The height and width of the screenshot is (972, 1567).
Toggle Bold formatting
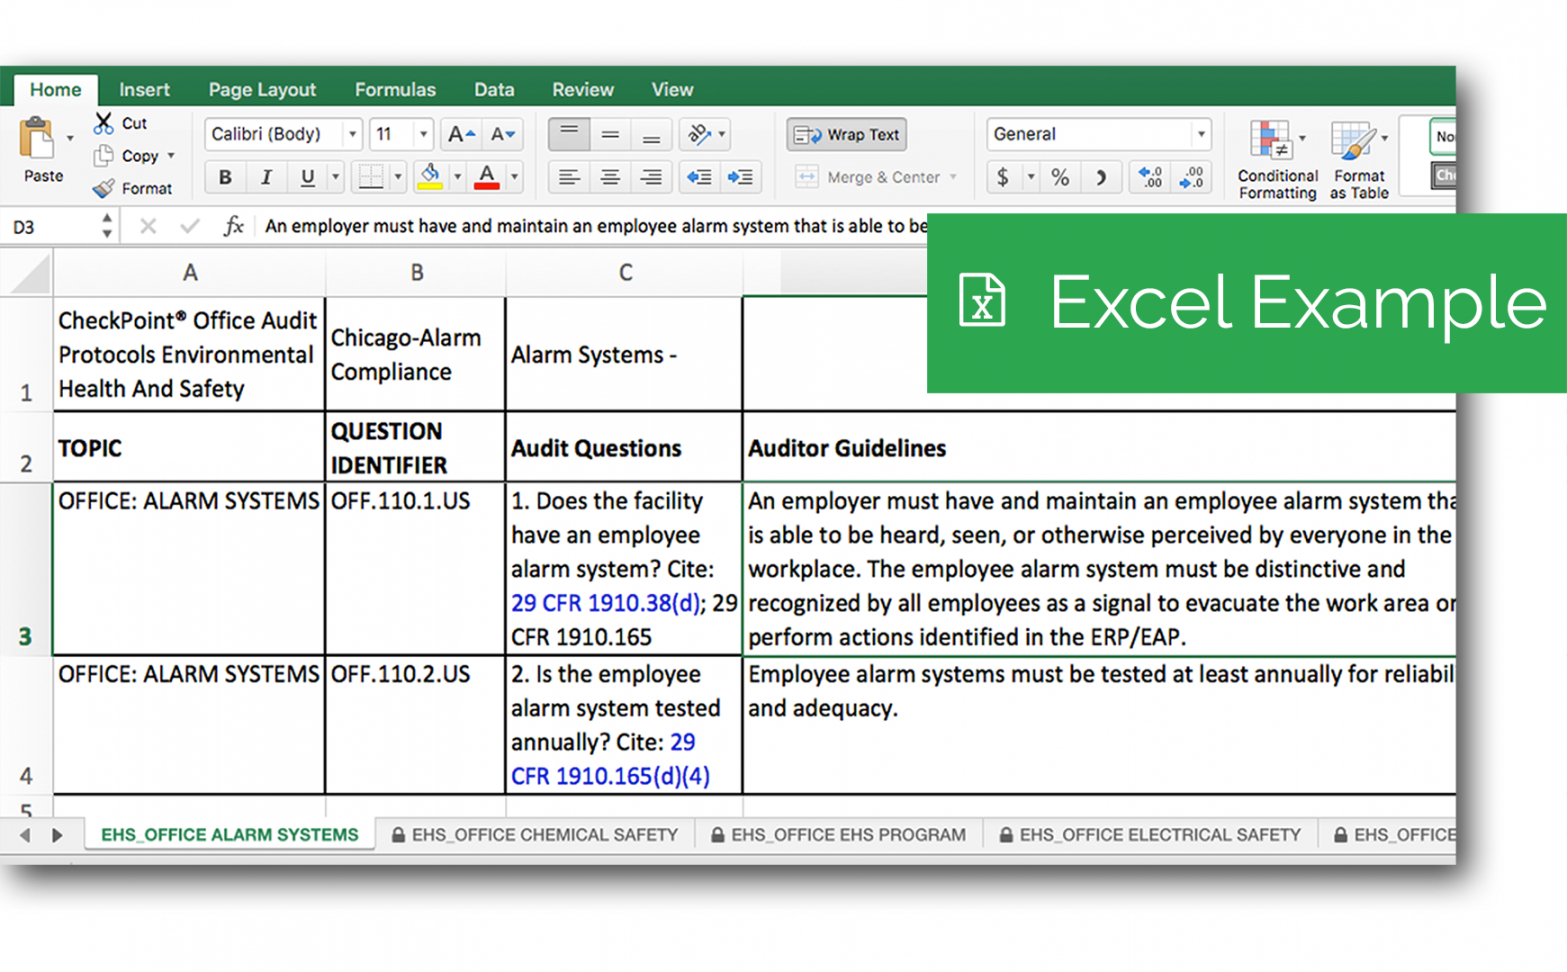click(x=225, y=178)
